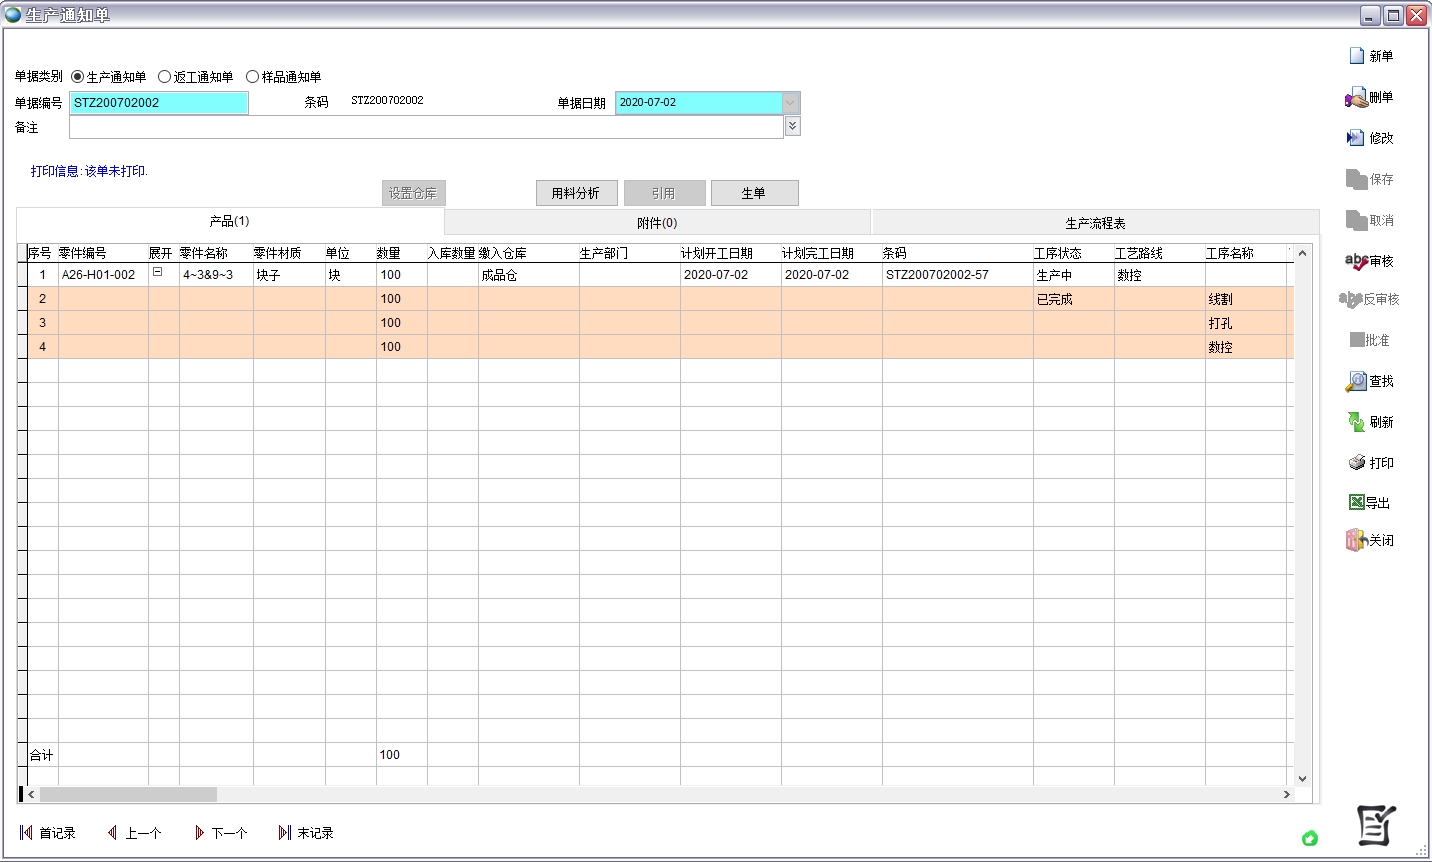Expand the 备注 remarks field arrow
The width and height of the screenshot is (1432, 862).
(x=792, y=126)
